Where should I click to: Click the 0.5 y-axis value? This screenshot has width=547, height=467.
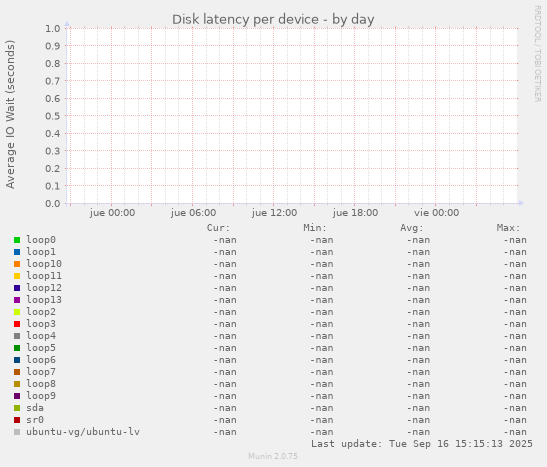(53, 116)
